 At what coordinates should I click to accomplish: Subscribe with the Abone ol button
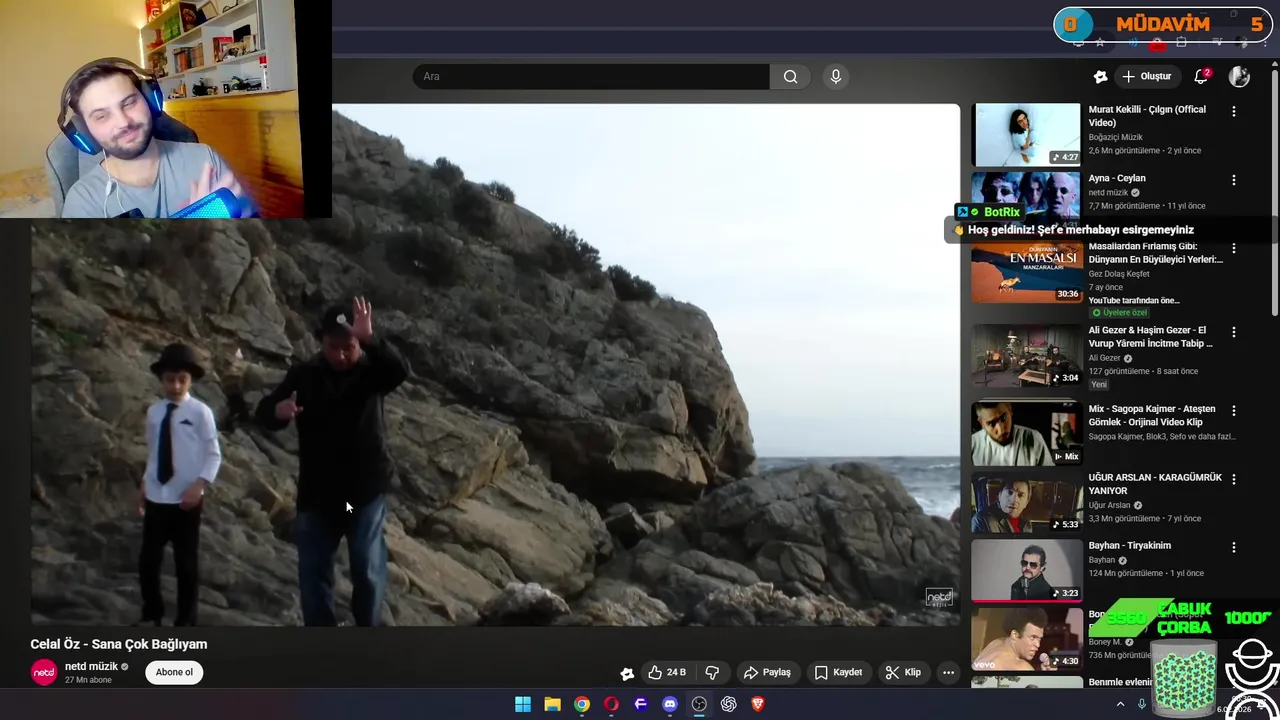174,672
